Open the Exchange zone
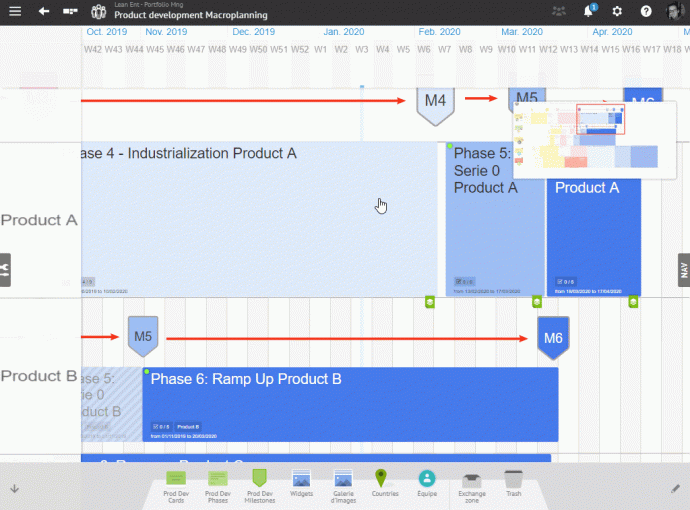 point(472,488)
